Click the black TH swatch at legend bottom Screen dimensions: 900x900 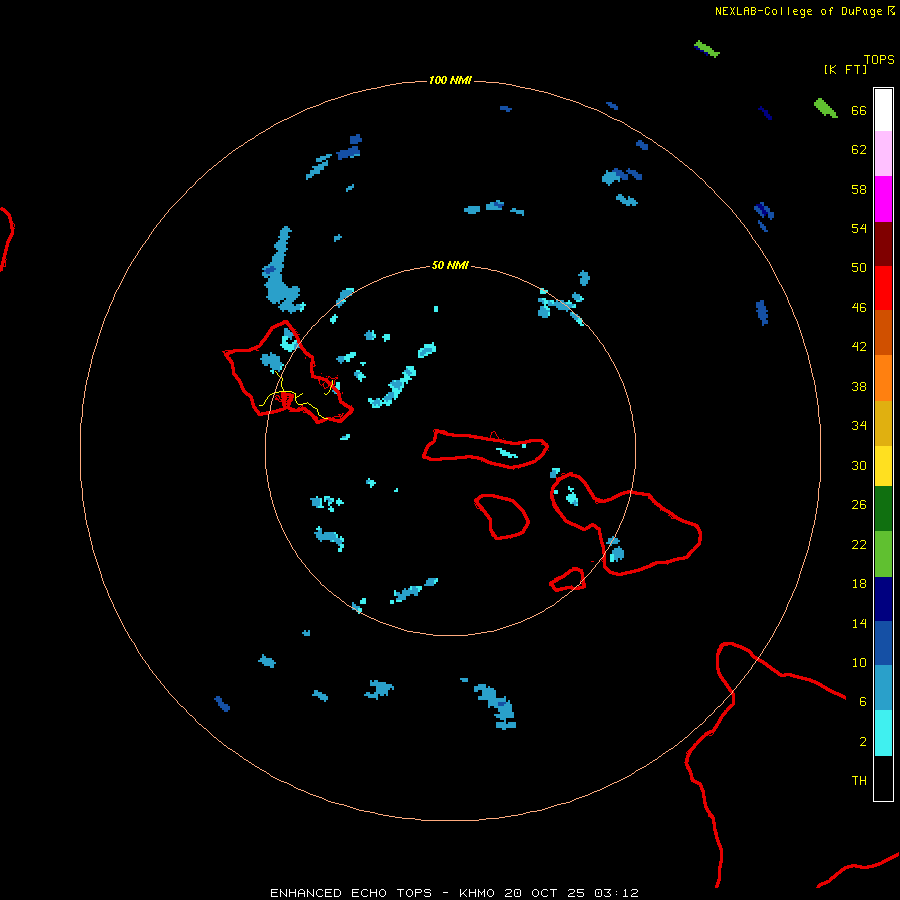(x=883, y=777)
